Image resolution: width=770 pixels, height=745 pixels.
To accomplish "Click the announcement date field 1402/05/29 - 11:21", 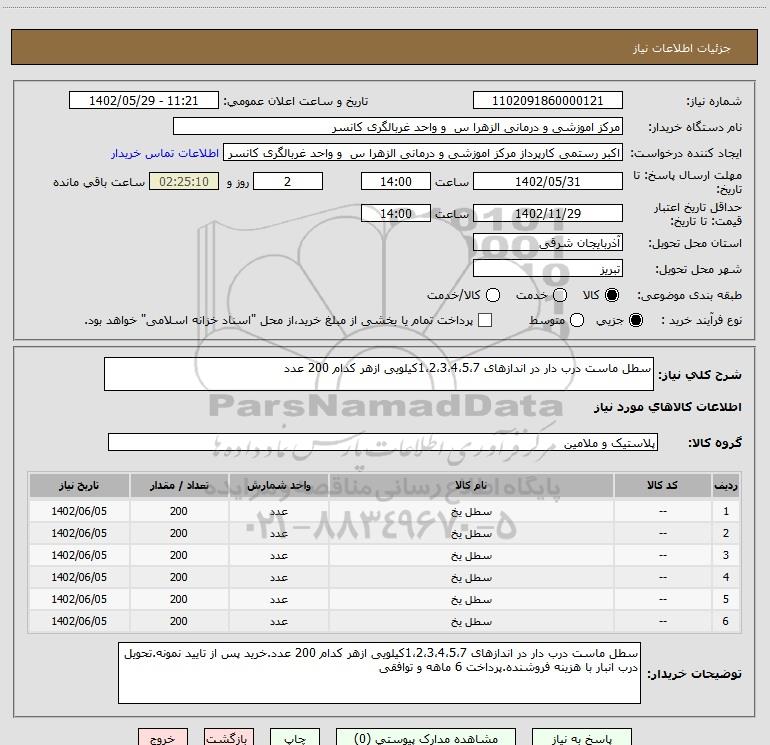I will (x=144, y=100).
